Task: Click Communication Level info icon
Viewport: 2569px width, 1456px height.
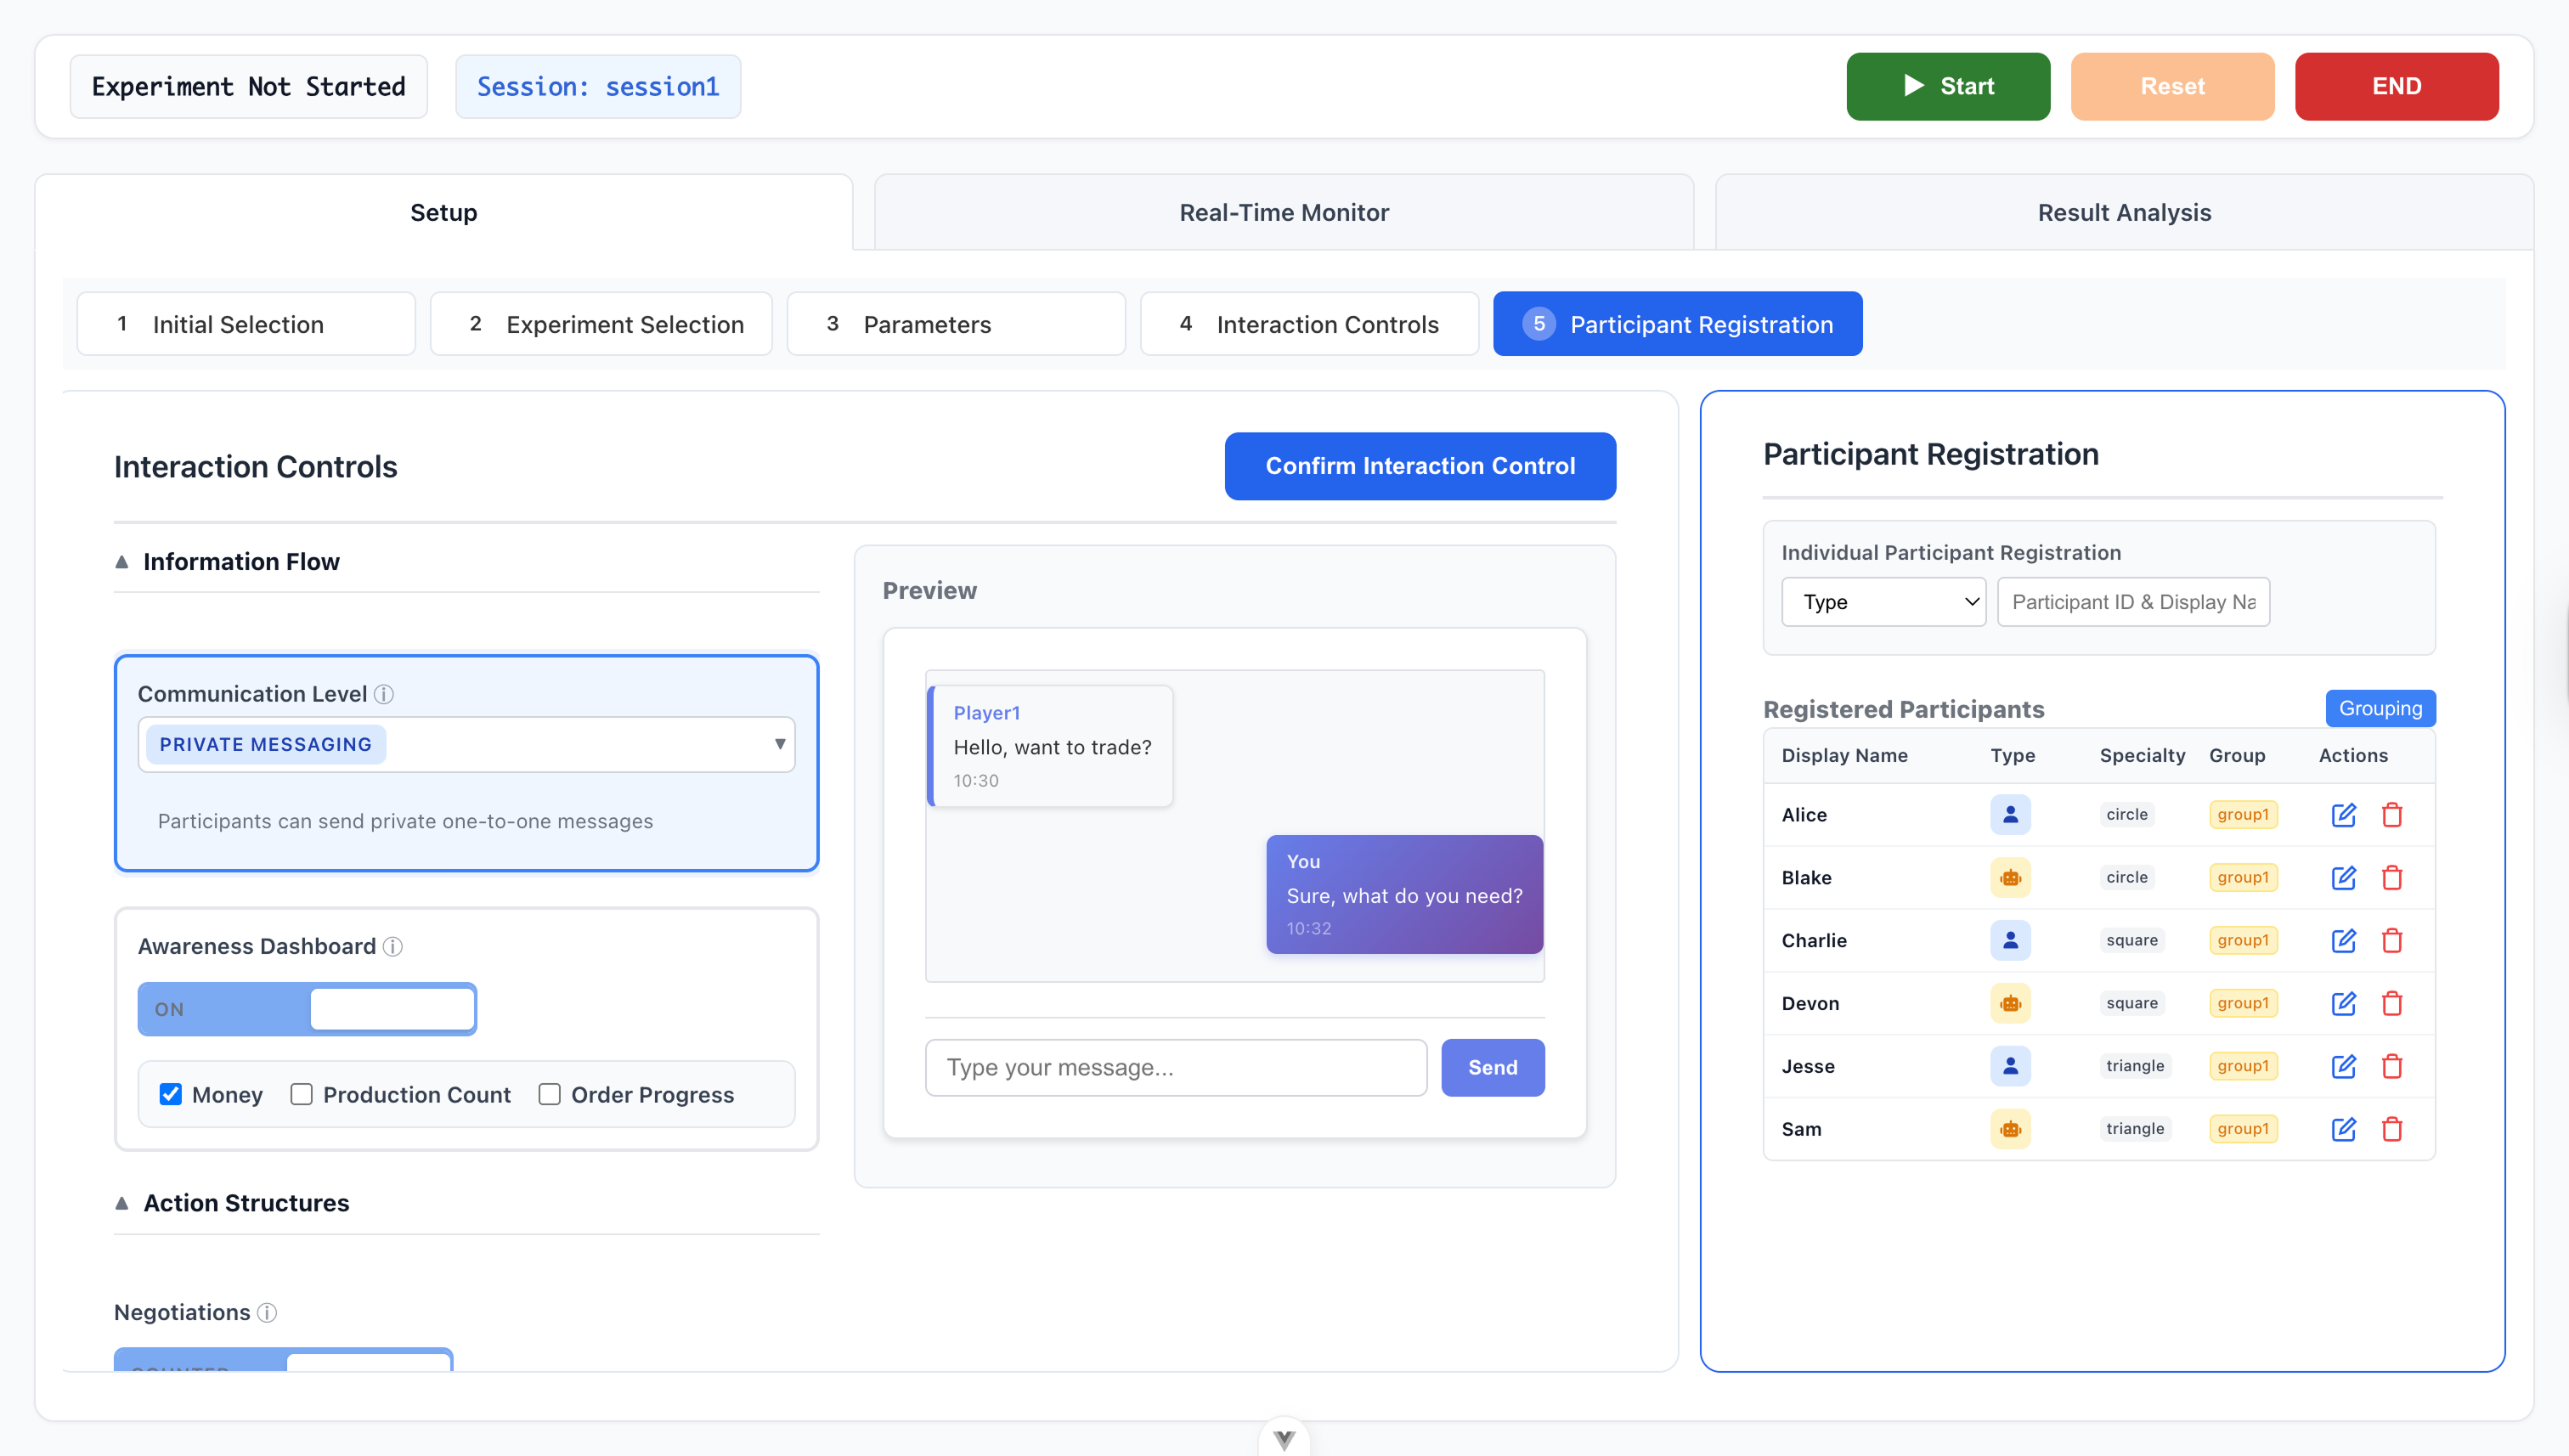Action: [384, 694]
